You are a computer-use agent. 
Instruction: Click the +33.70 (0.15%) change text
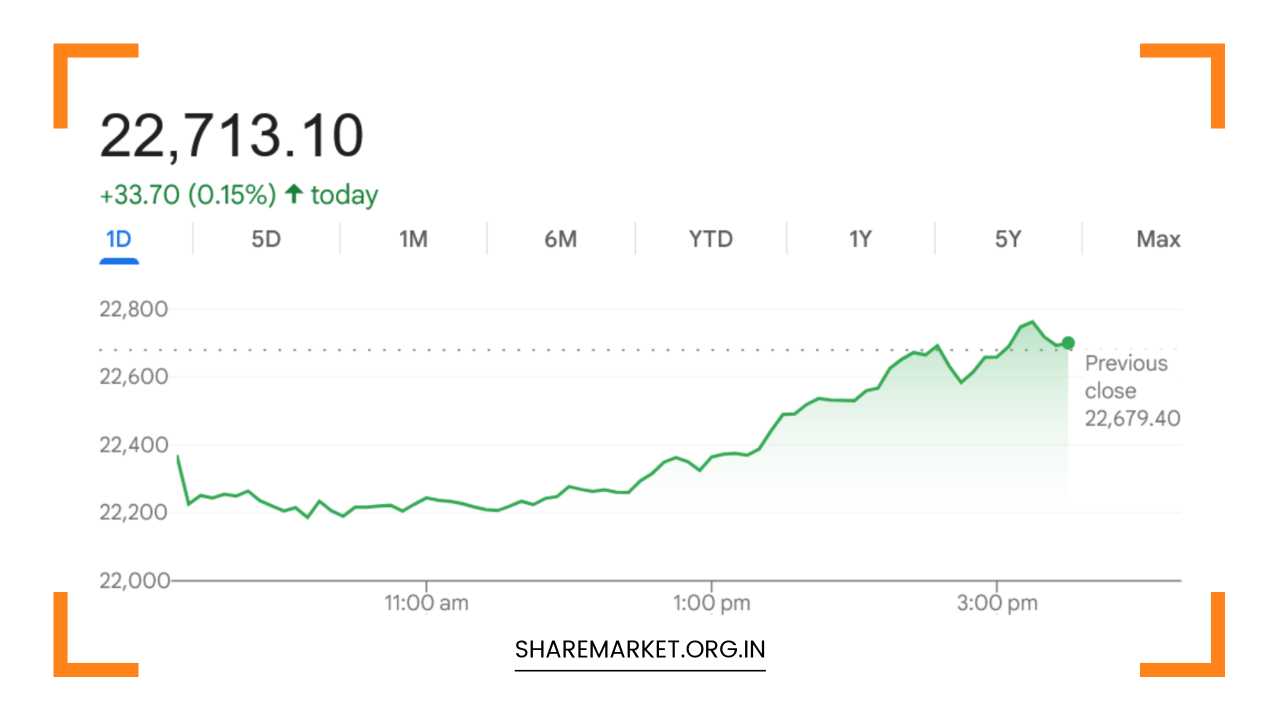(x=186, y=195)
